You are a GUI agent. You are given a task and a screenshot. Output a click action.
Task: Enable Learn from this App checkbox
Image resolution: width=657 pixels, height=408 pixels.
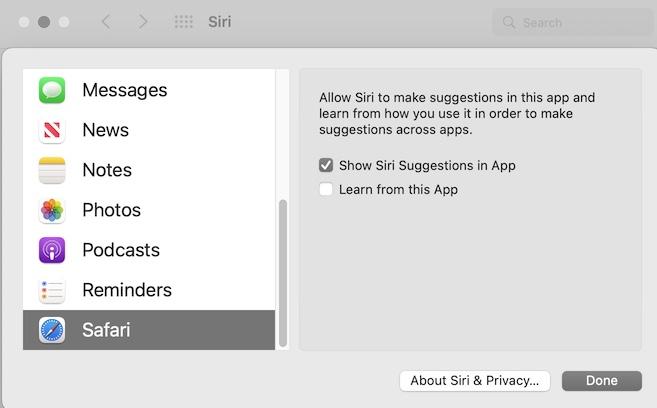(x=326, y=189)
